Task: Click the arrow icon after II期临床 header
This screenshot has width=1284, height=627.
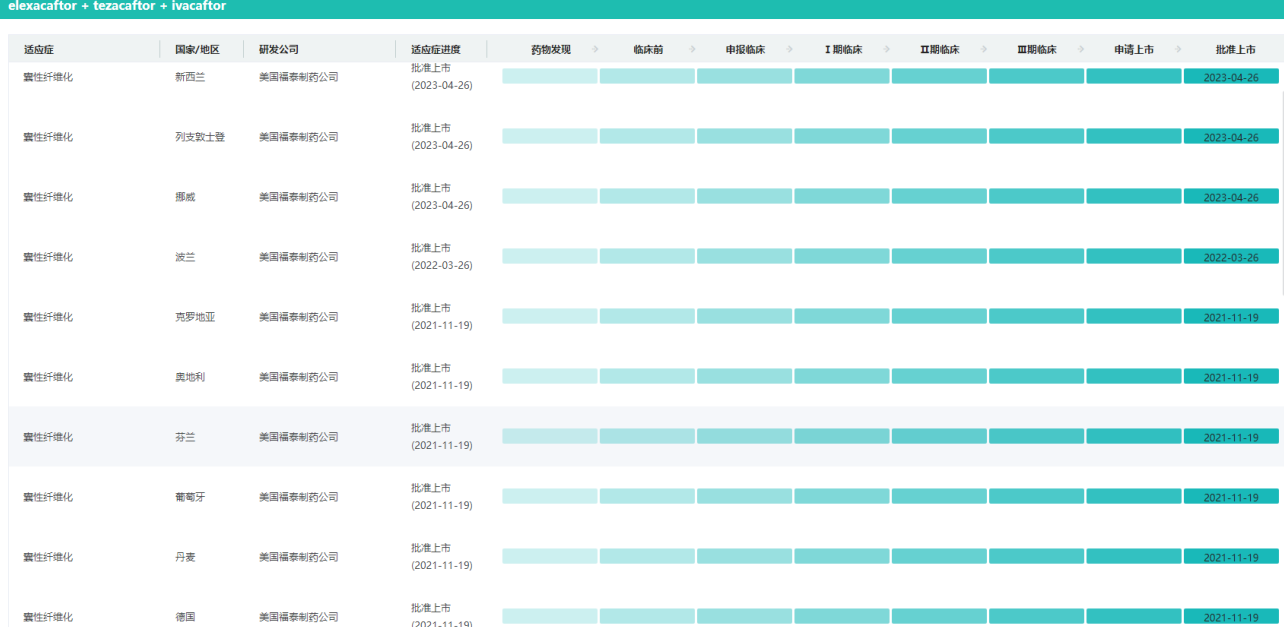Action: (x=985, y=50)
